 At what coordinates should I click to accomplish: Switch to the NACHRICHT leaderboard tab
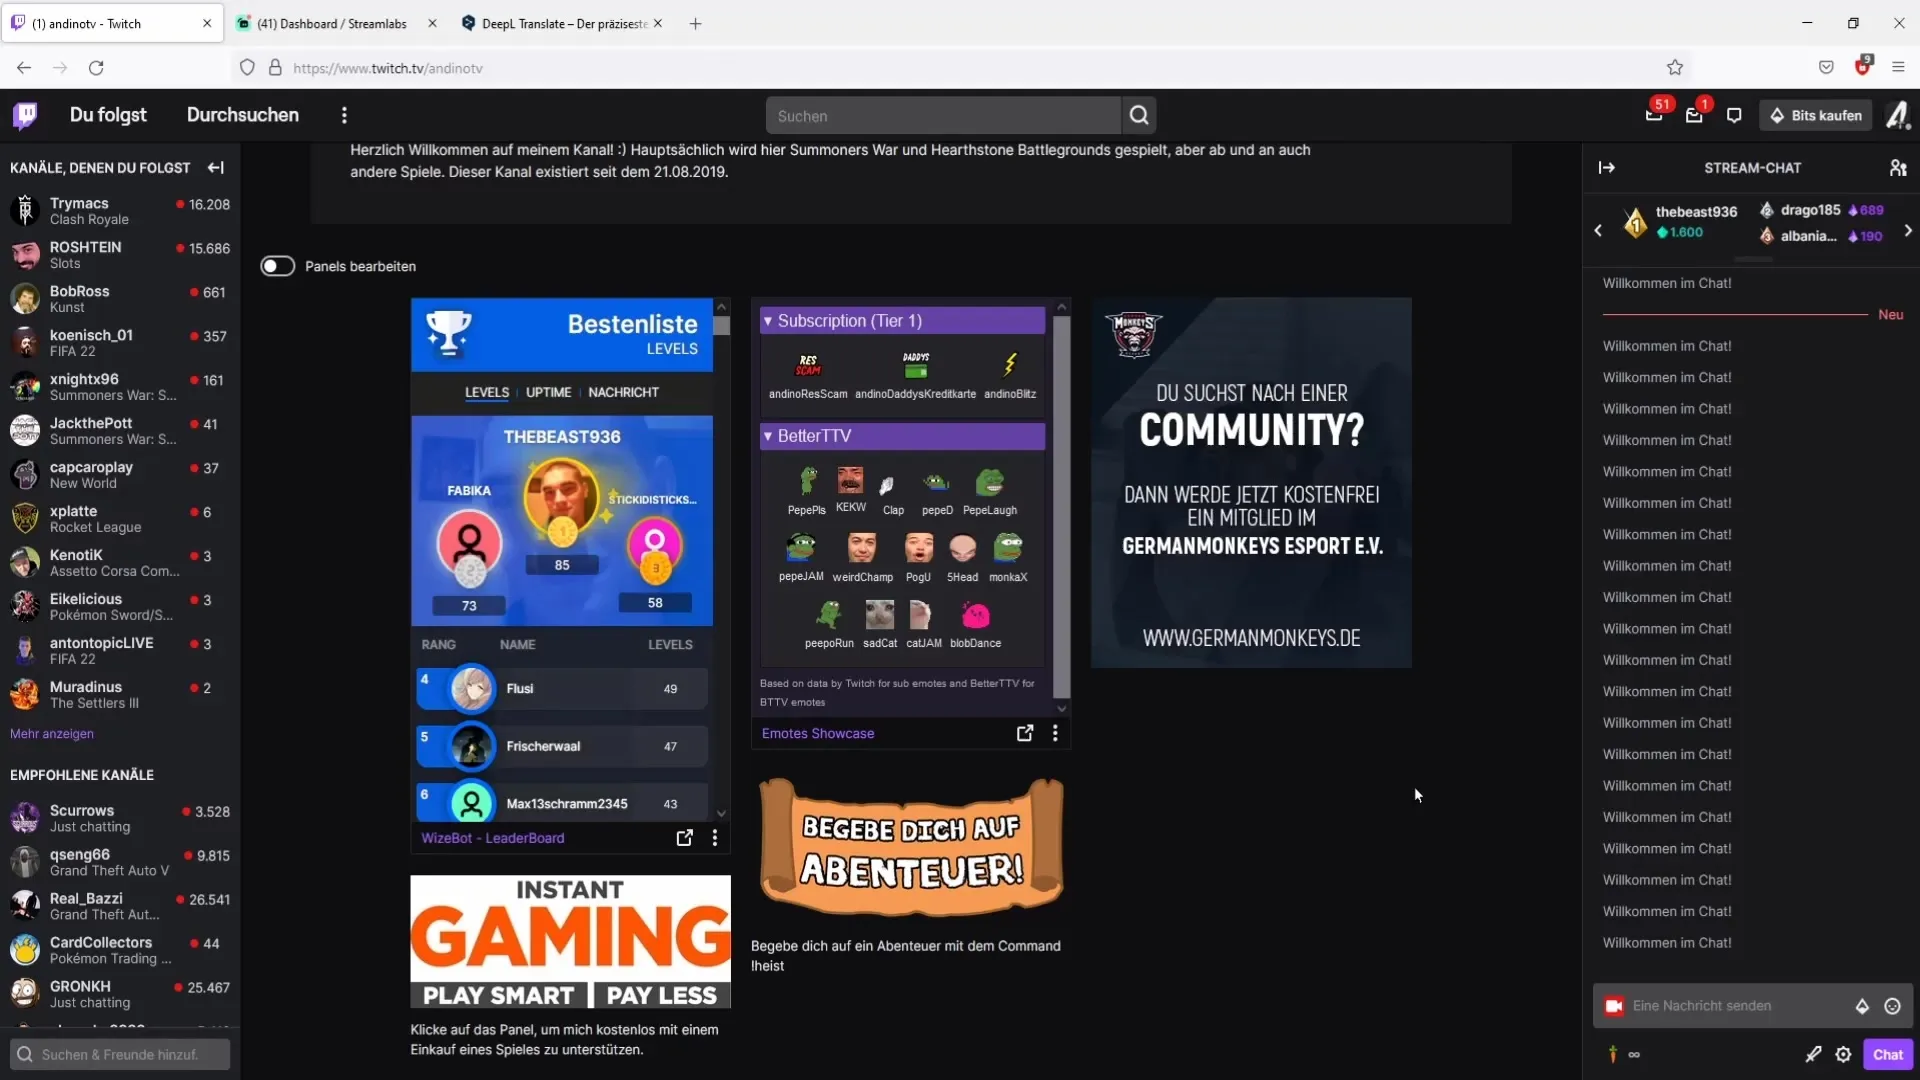click(623, 392)
